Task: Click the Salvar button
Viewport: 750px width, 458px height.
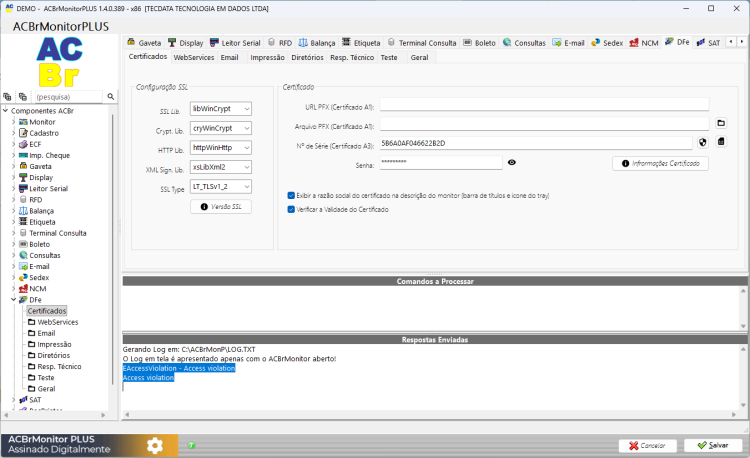Action: point(713,445)
